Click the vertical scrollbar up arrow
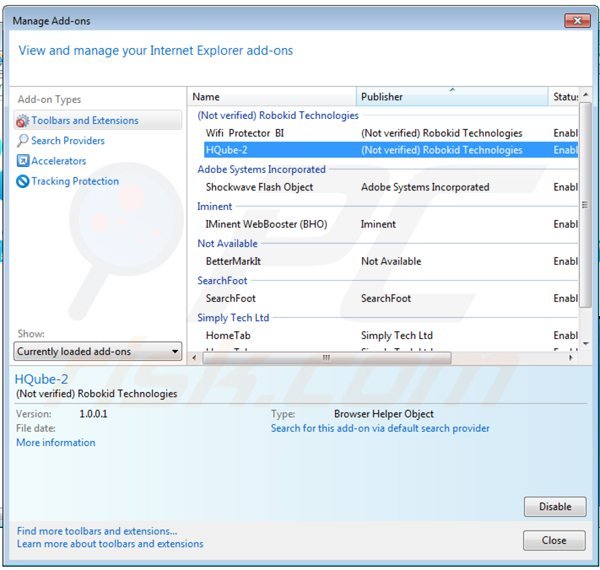Viewport: 600px width, 570px height. tap(585, 94)
